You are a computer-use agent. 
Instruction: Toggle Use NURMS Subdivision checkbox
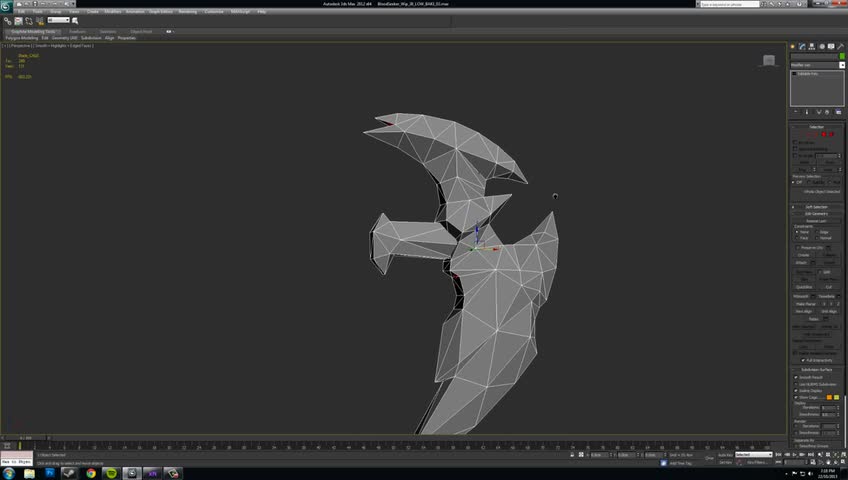coord(796,384)
